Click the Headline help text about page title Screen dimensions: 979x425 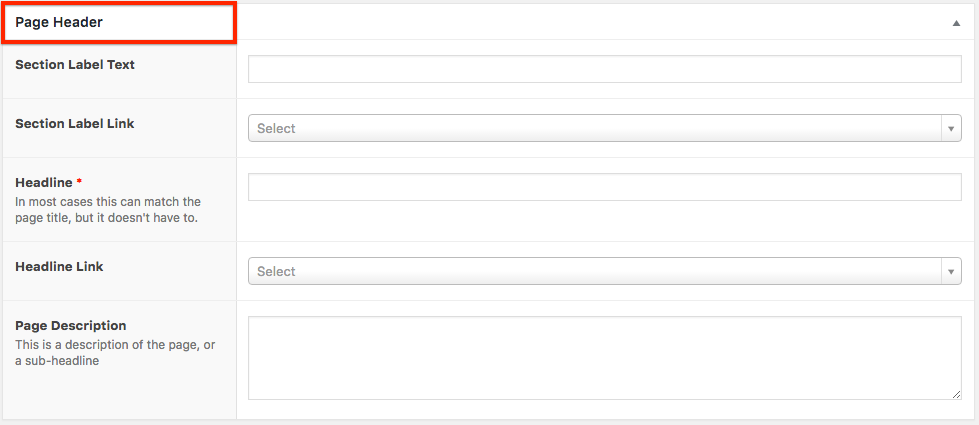tap(108, 210)
